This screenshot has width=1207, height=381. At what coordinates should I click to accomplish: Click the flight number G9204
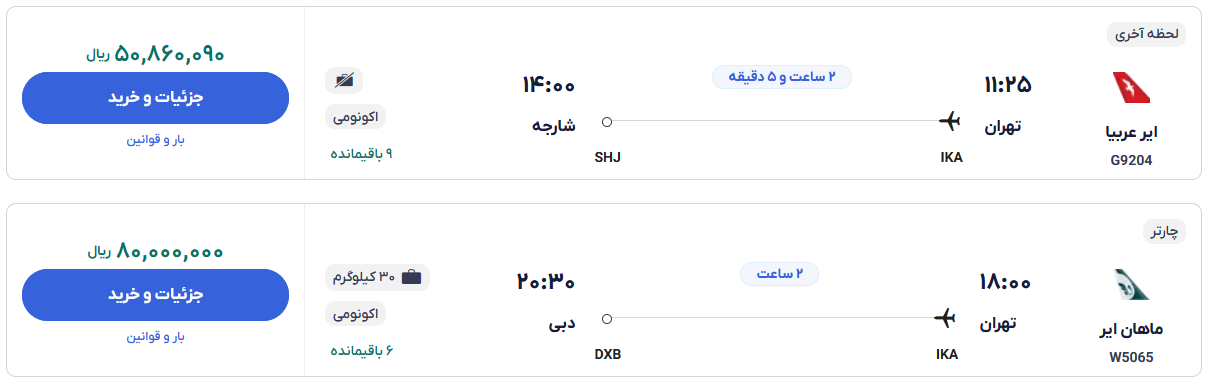point(1131,160)
